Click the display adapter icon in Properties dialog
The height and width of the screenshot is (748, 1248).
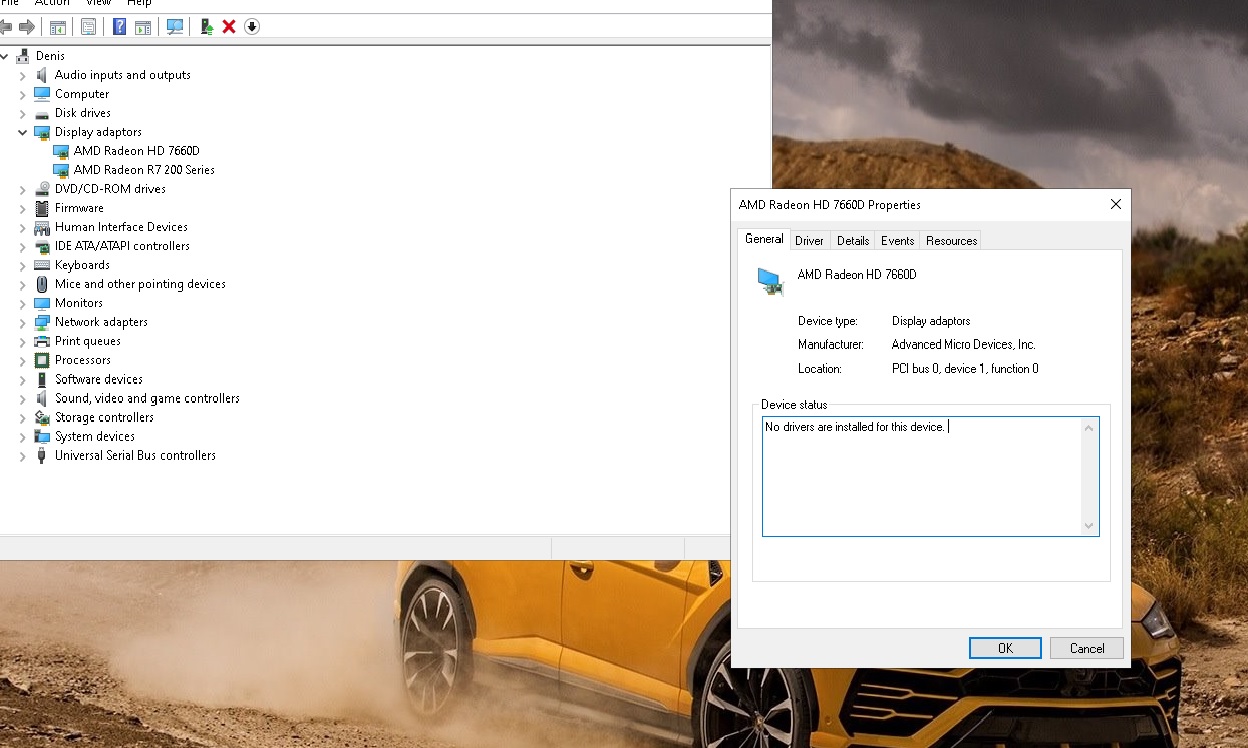pyautogui.click(x=770, y=281)
